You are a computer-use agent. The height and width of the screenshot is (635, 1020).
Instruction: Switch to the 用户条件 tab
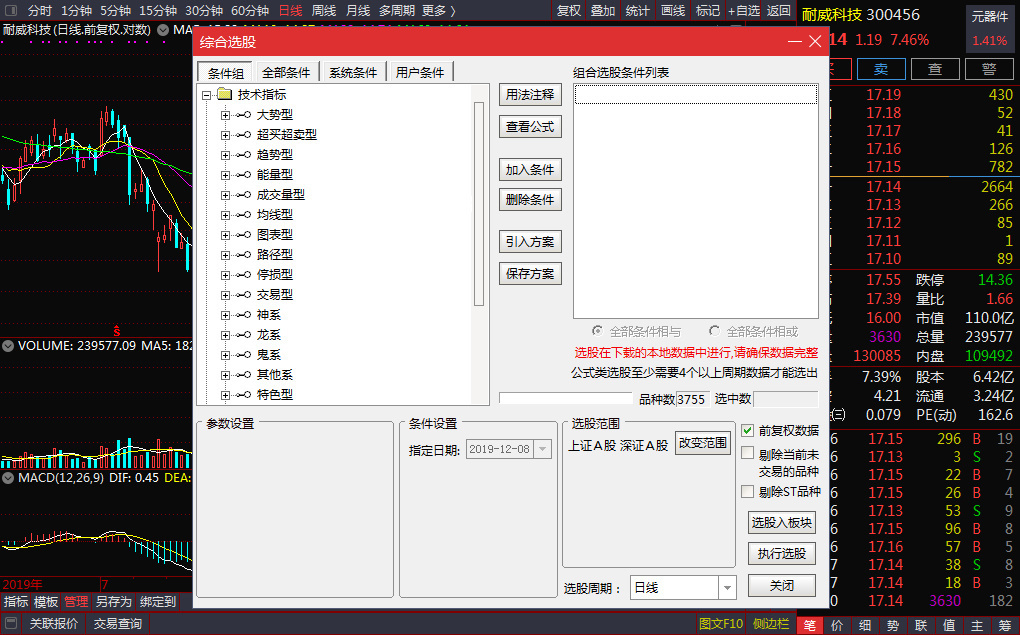(x=420, y=72)
